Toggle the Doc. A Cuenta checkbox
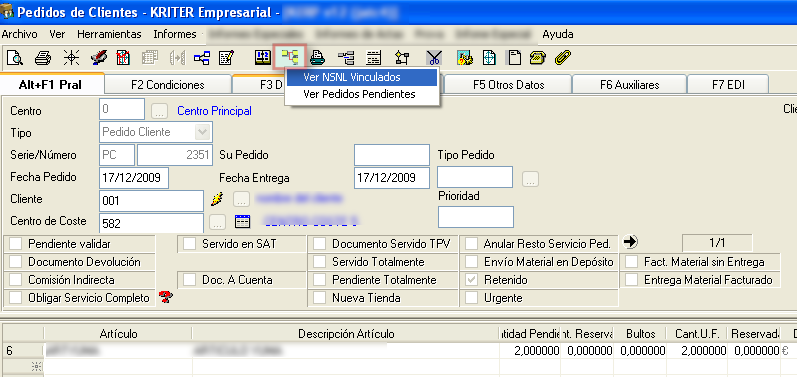Screen dimensions: 797x377 190,280
